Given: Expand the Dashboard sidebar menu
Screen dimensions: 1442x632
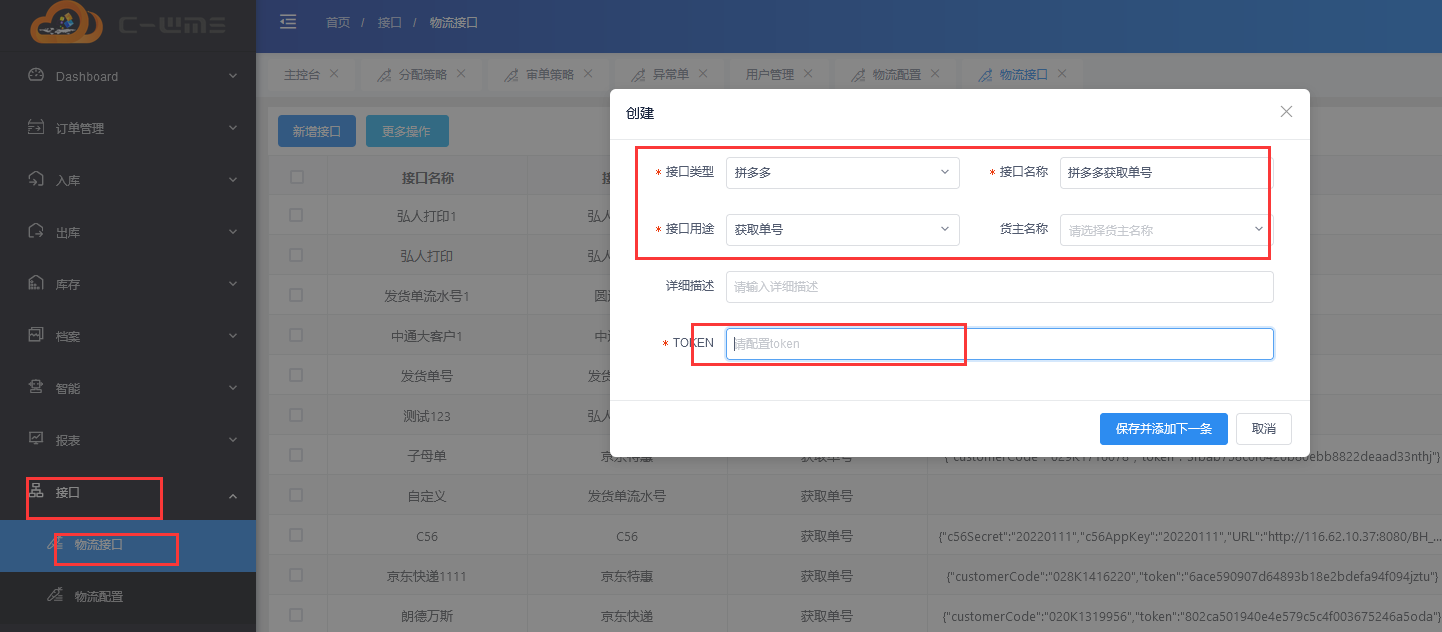Looking at the screenshot, I should (233, 76).
